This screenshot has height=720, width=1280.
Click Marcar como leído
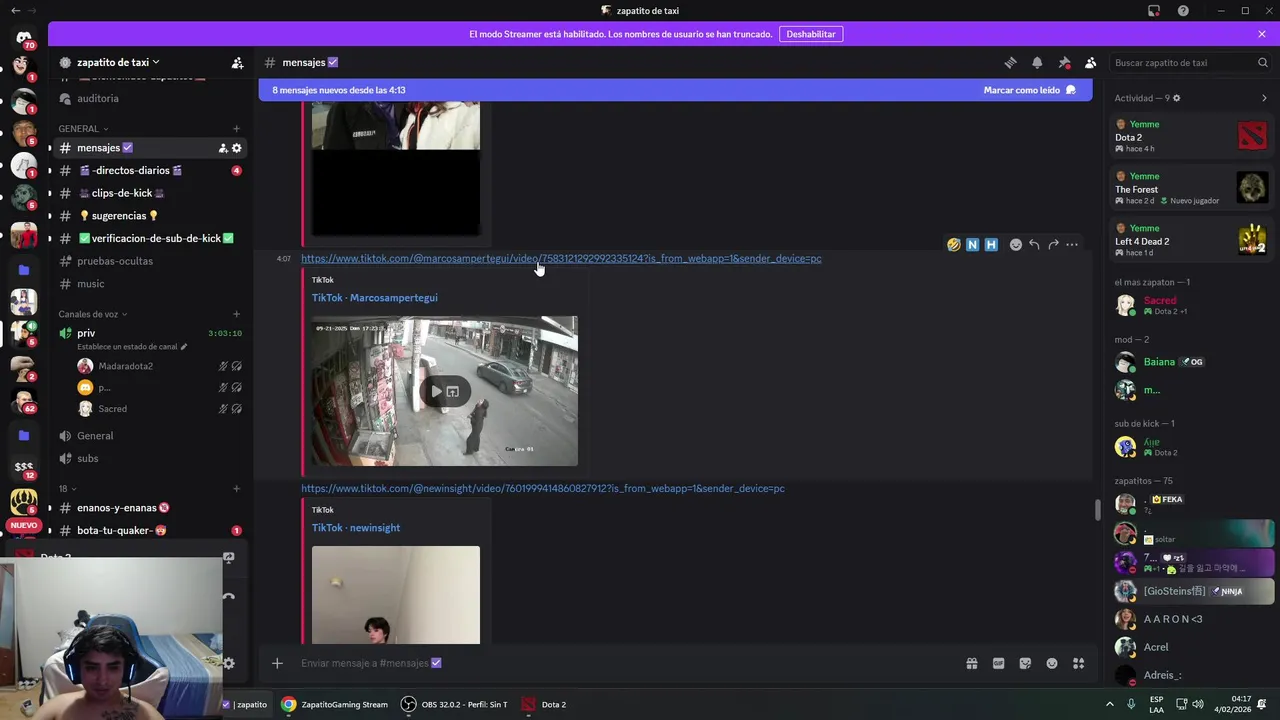[x=1029, y=90]
